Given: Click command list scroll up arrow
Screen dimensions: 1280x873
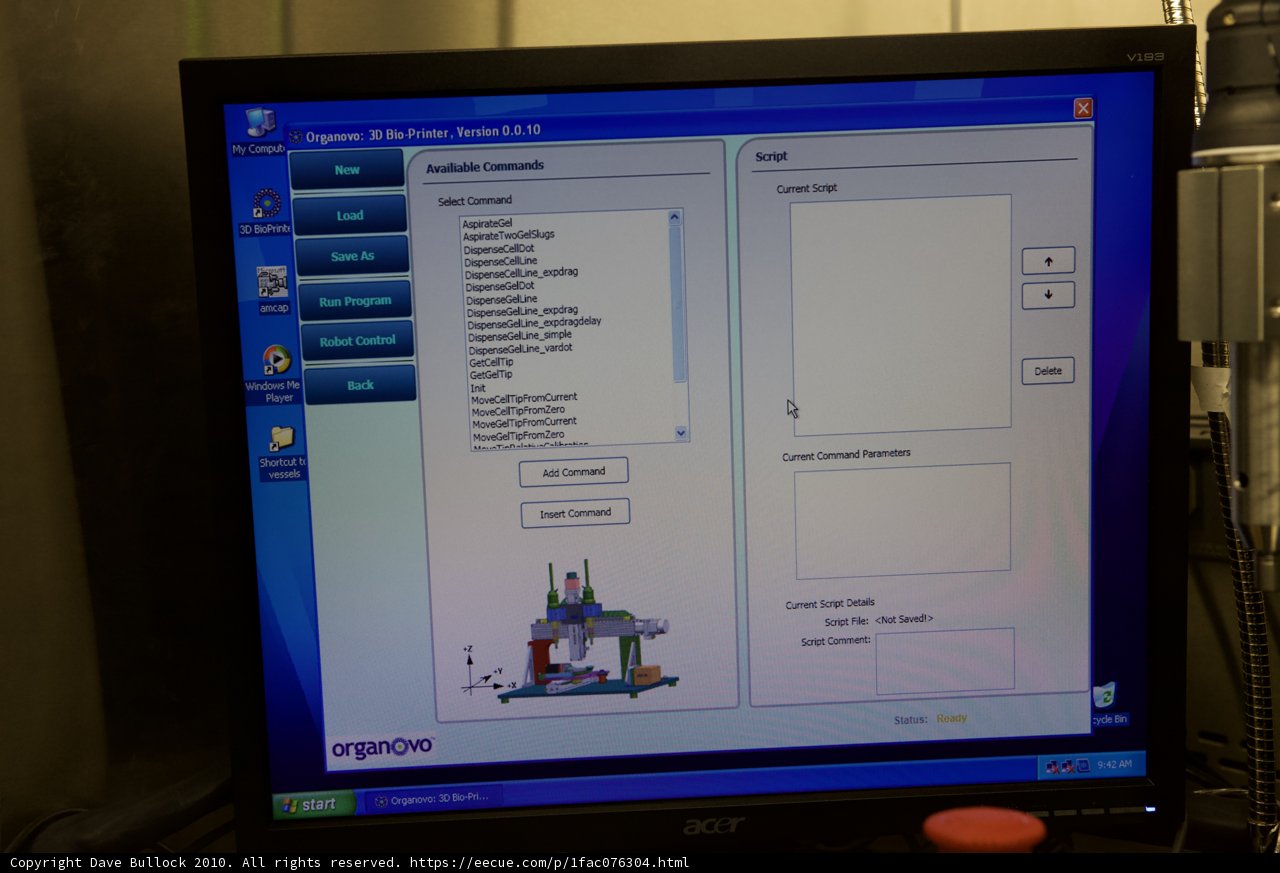Looking at the screenshot, I should [x=674, y=217].
